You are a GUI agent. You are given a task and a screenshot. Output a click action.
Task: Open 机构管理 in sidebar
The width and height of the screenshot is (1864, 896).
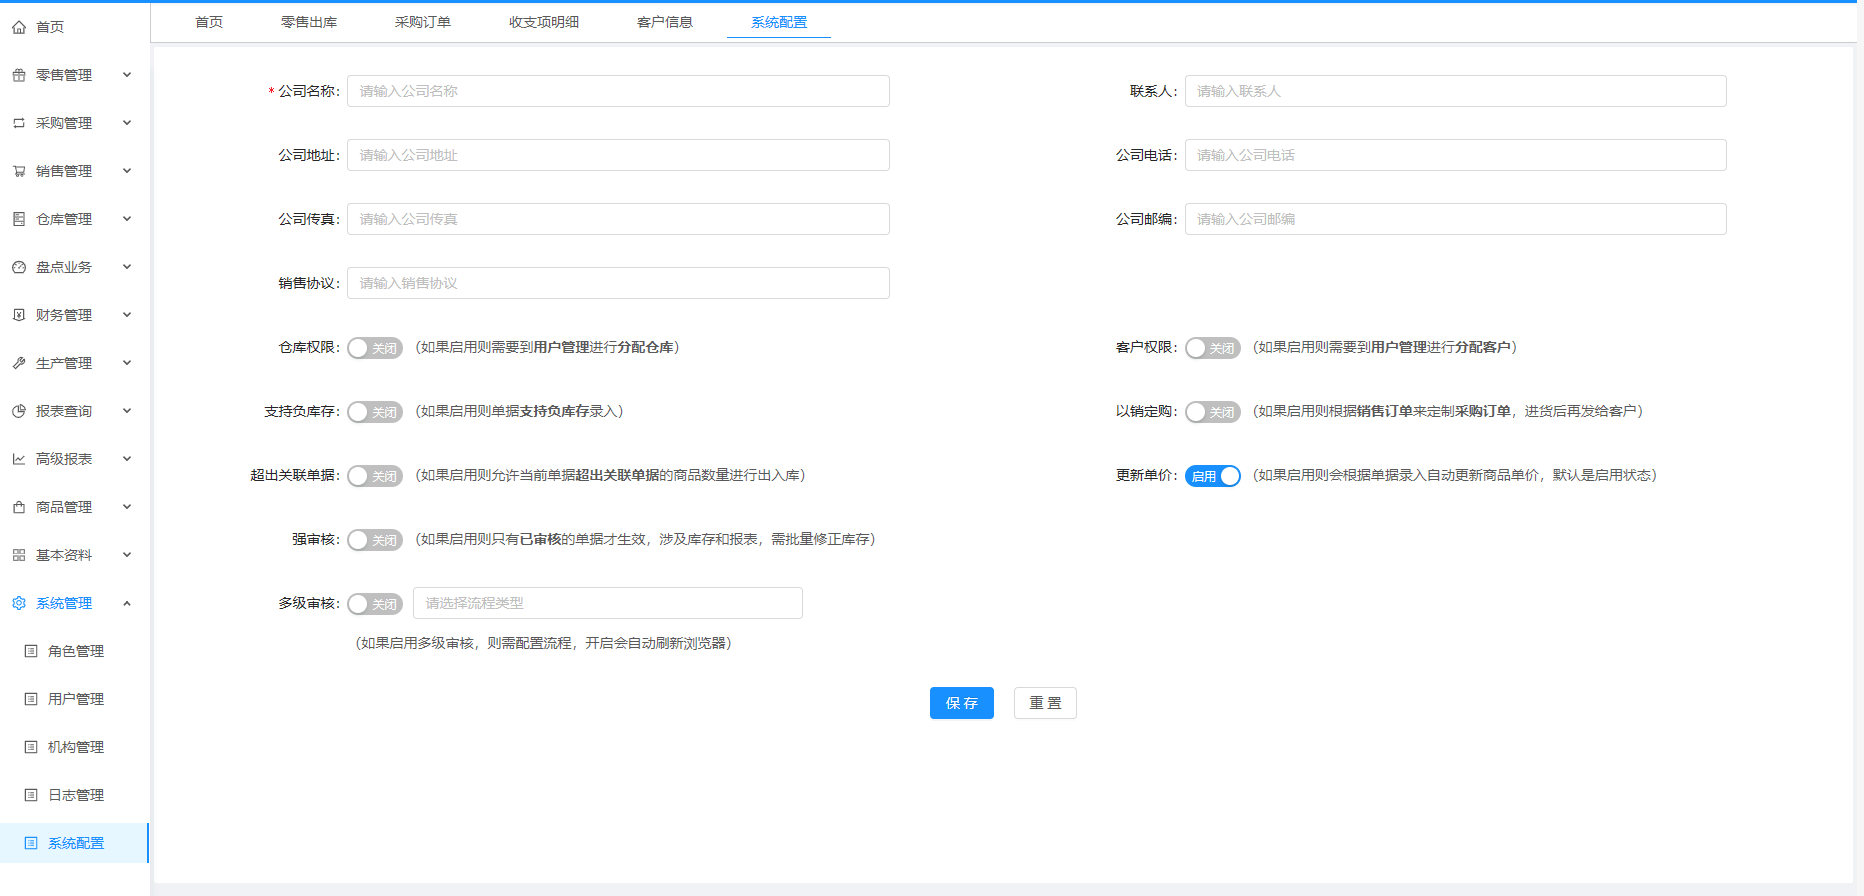75,747
